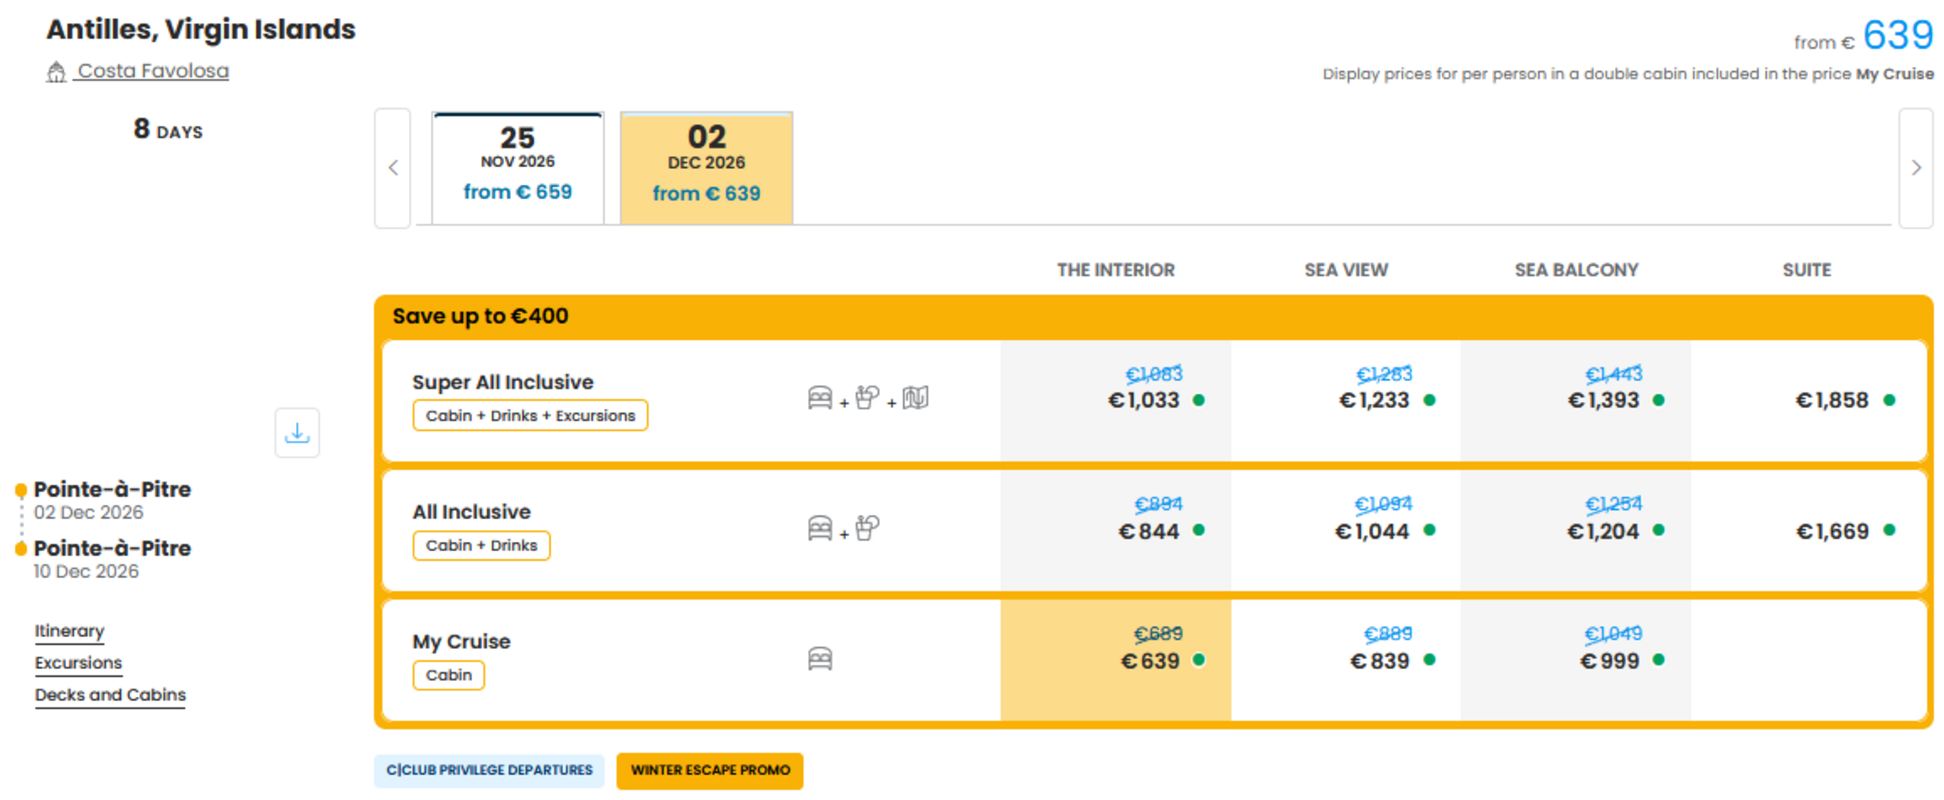Go to previous departure dates arrow

pos(393,168)
